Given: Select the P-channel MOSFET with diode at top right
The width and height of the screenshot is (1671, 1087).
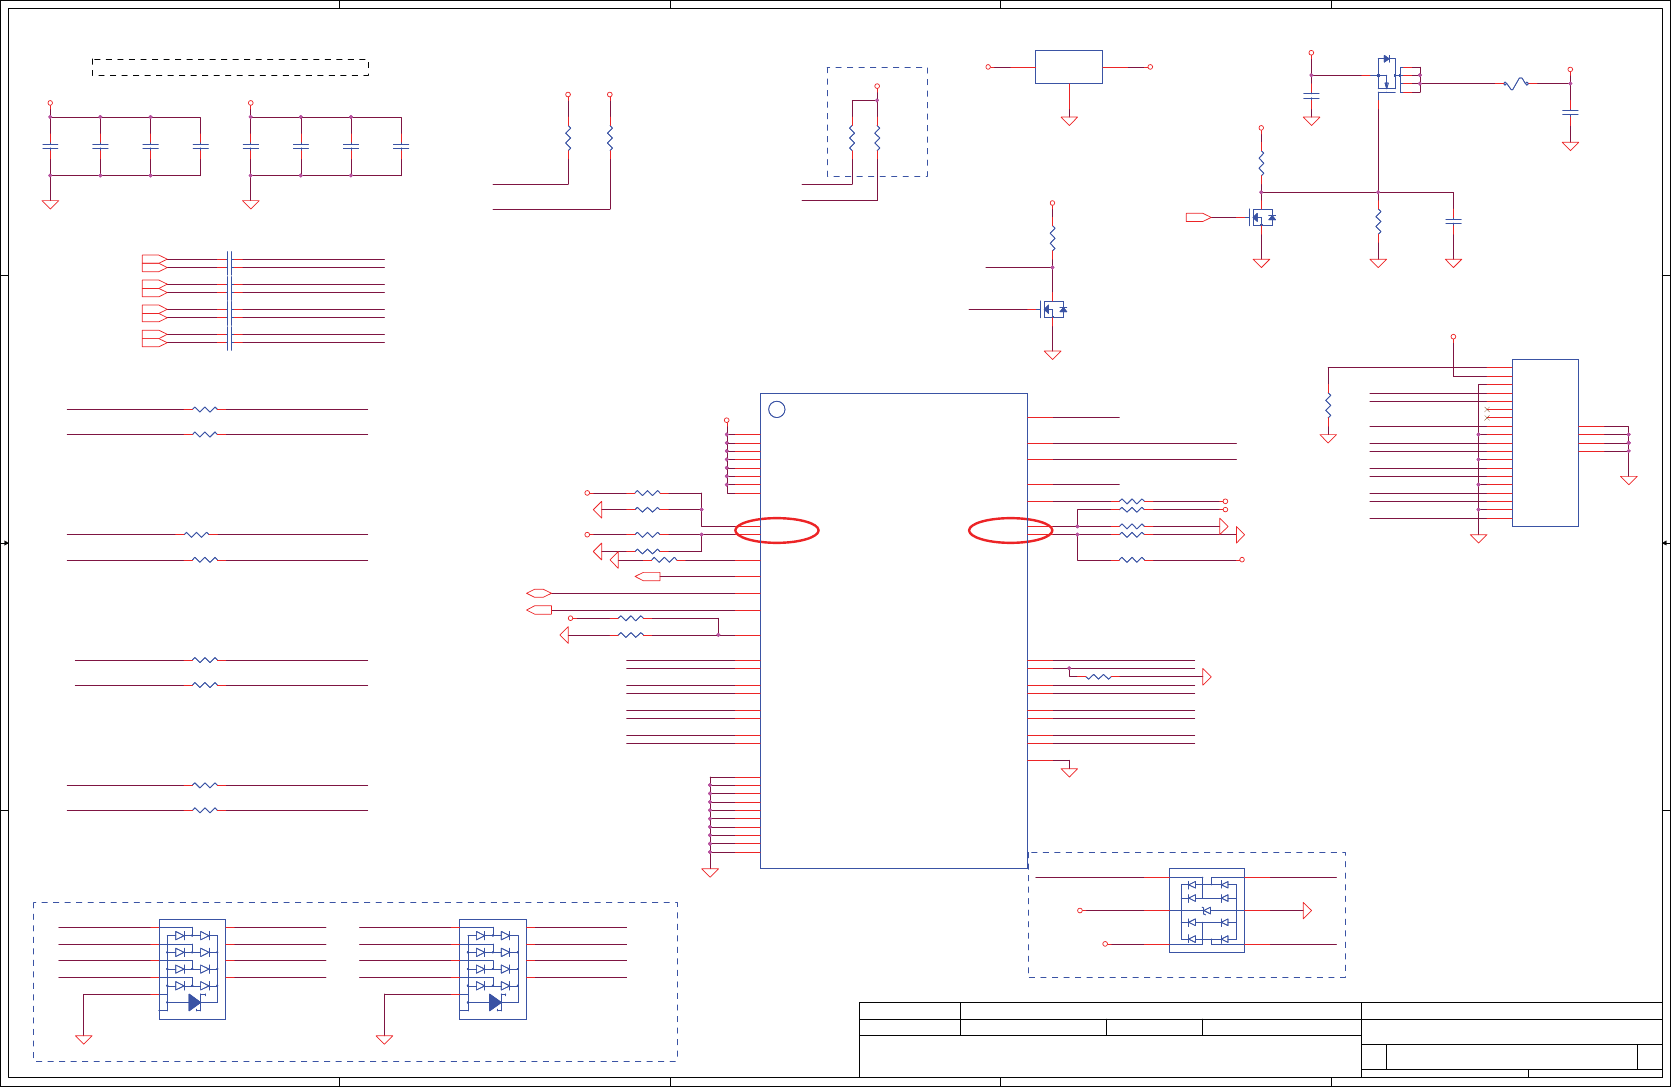Looking at the screenshot, I should pos(1387,73).
